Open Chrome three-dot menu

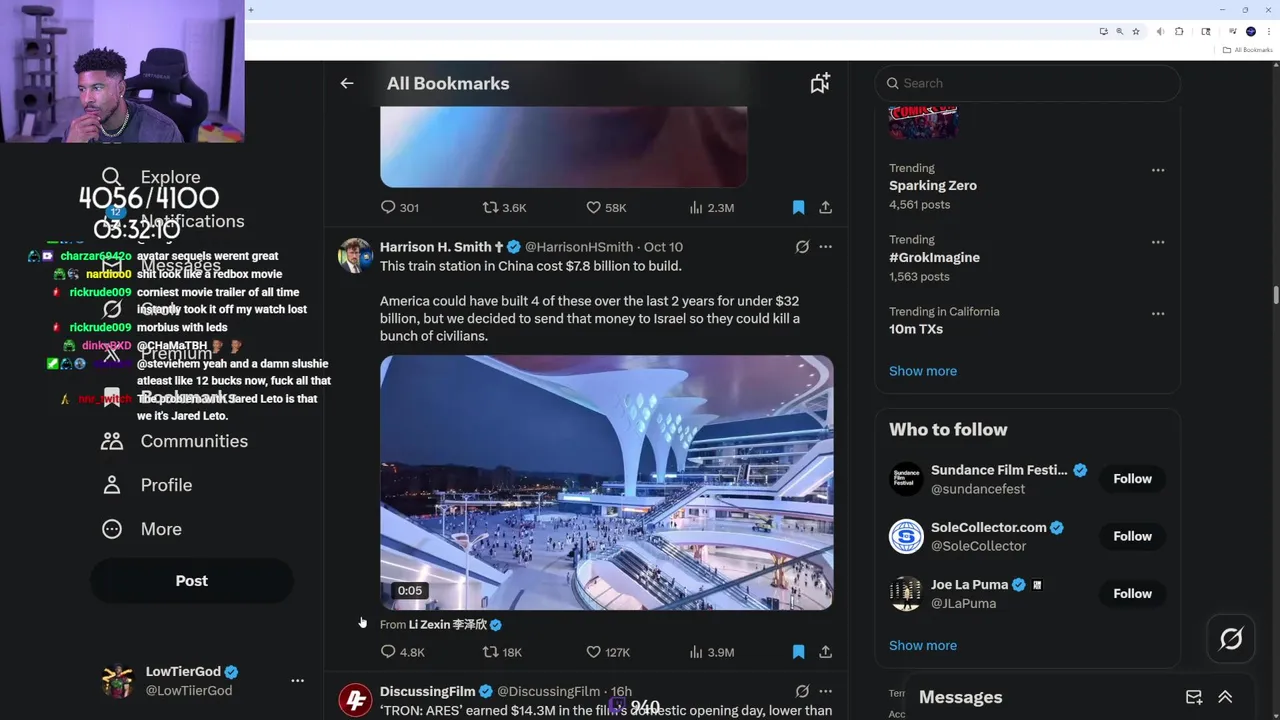point(1267,32)
